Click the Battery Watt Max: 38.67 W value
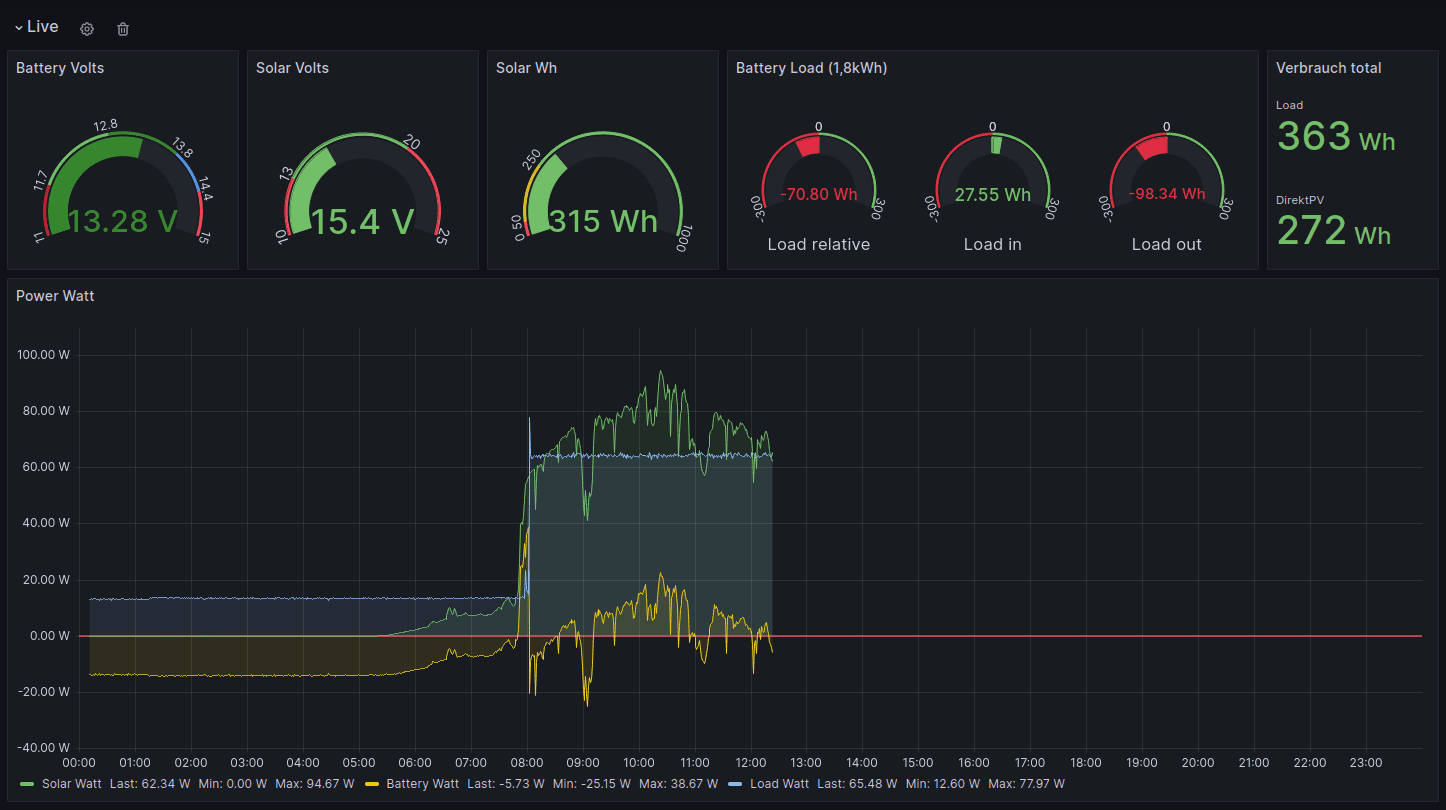 pyautogui.click(x=678, y=784)
